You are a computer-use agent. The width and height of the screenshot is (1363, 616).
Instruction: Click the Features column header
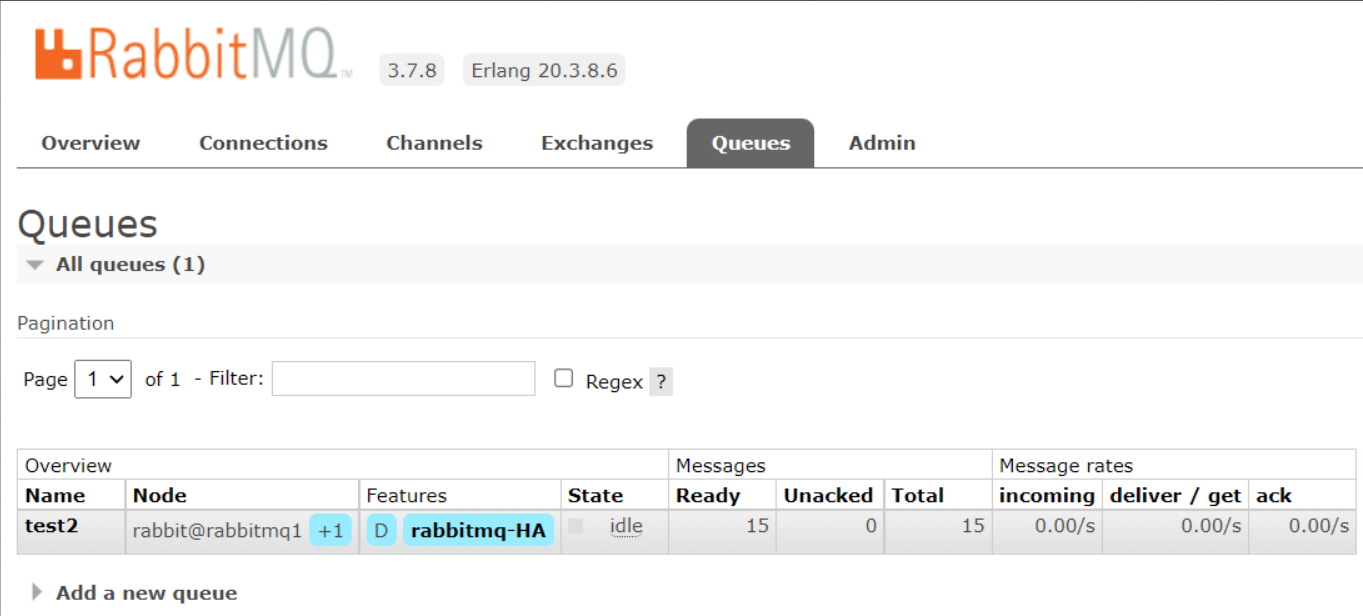coord(406,495)
